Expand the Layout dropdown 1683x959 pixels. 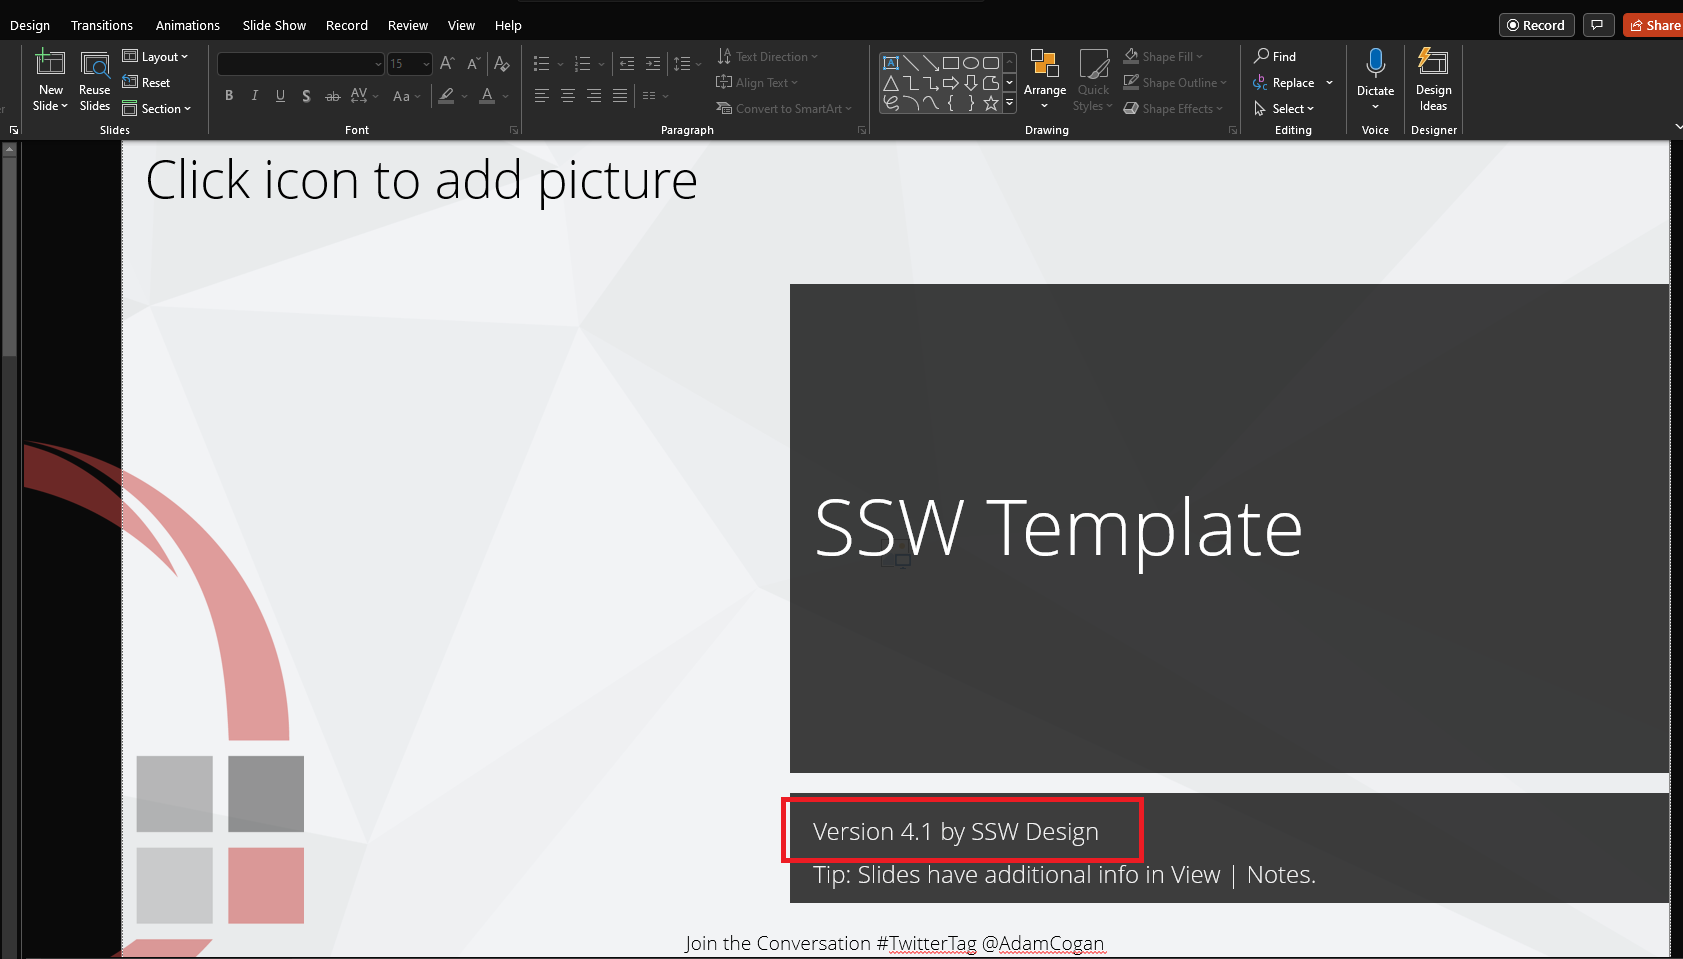(156, 57)
